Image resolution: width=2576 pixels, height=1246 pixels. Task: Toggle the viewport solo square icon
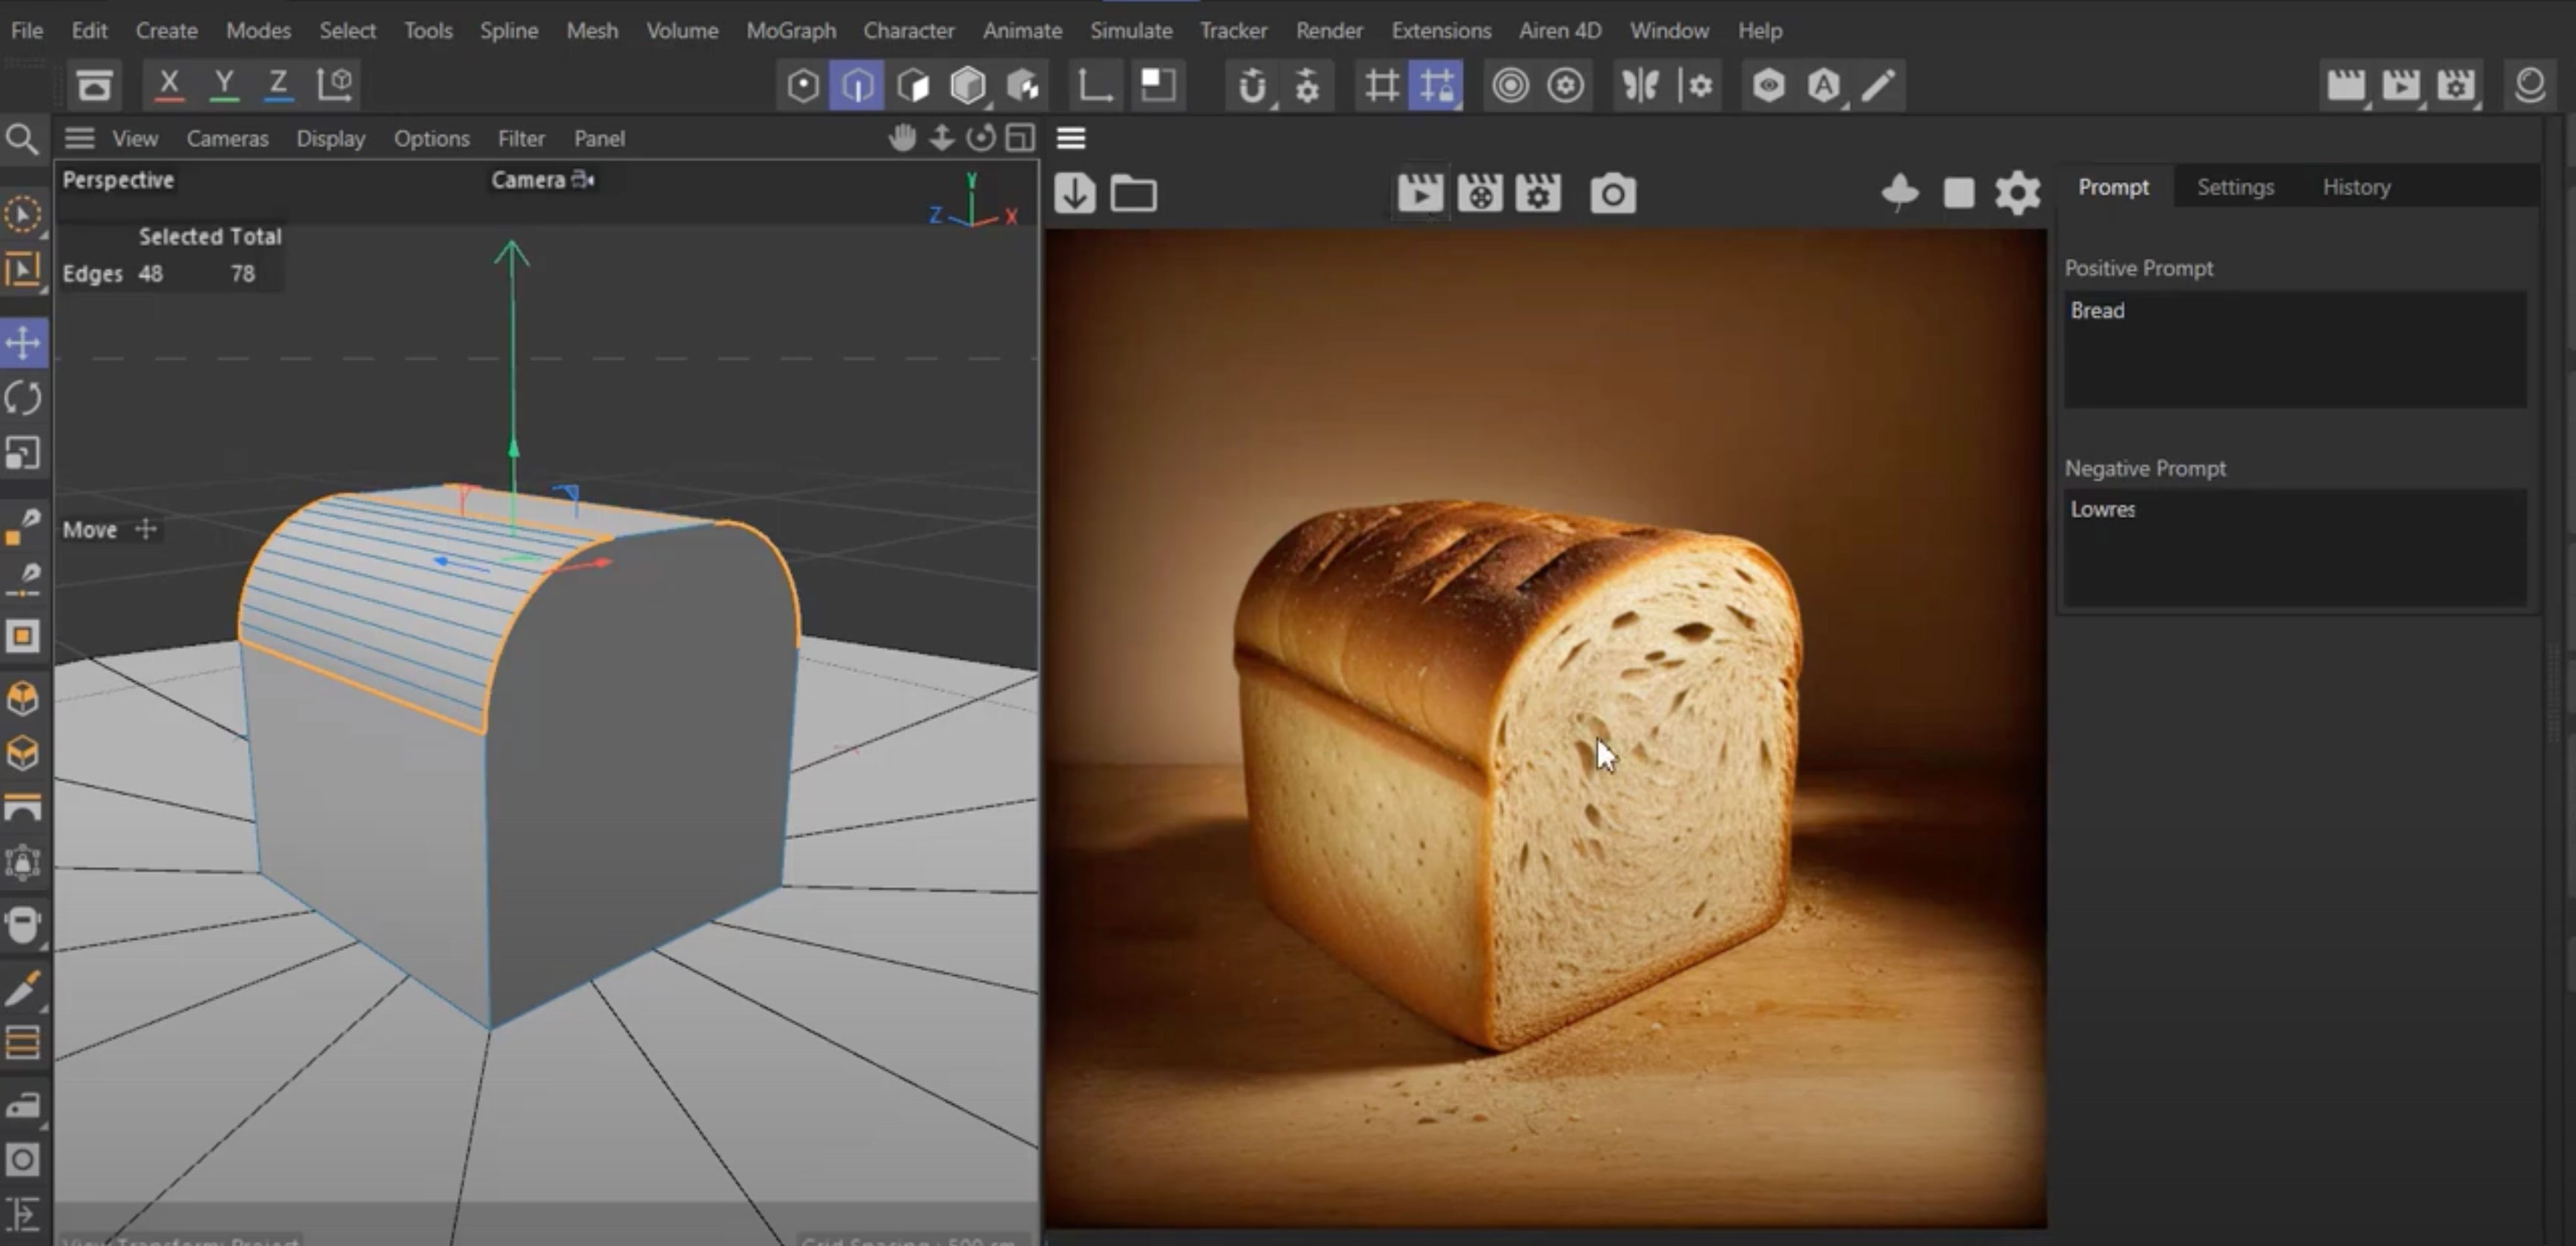[1157, 86]
